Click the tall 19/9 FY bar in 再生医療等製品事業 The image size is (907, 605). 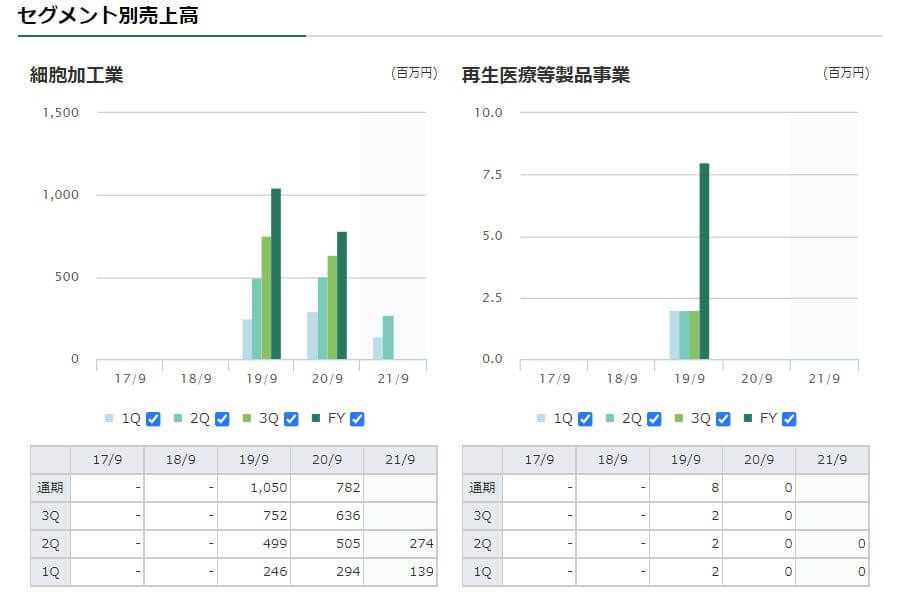click(704, 261)
